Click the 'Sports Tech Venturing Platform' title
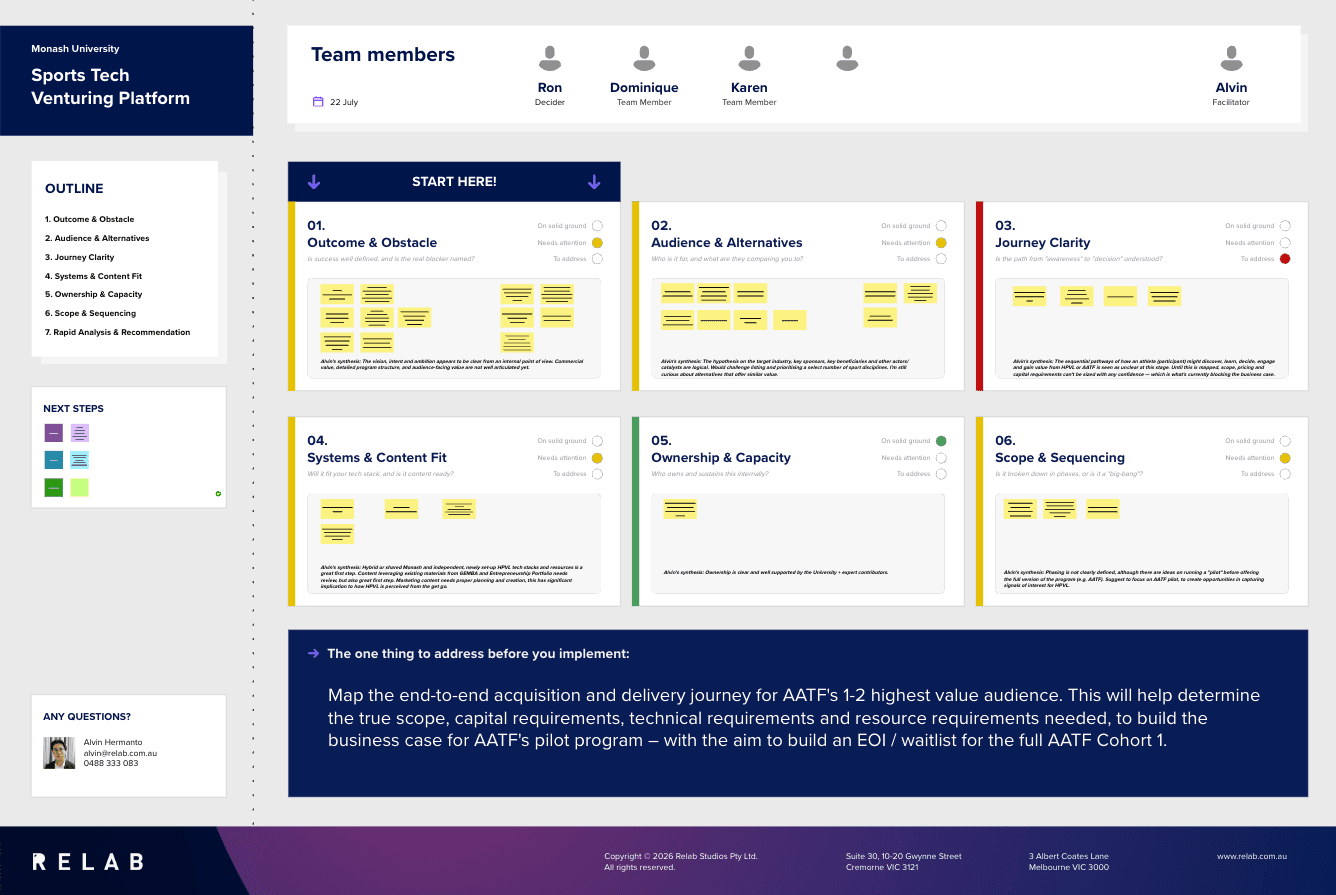 tap(110, 87)
